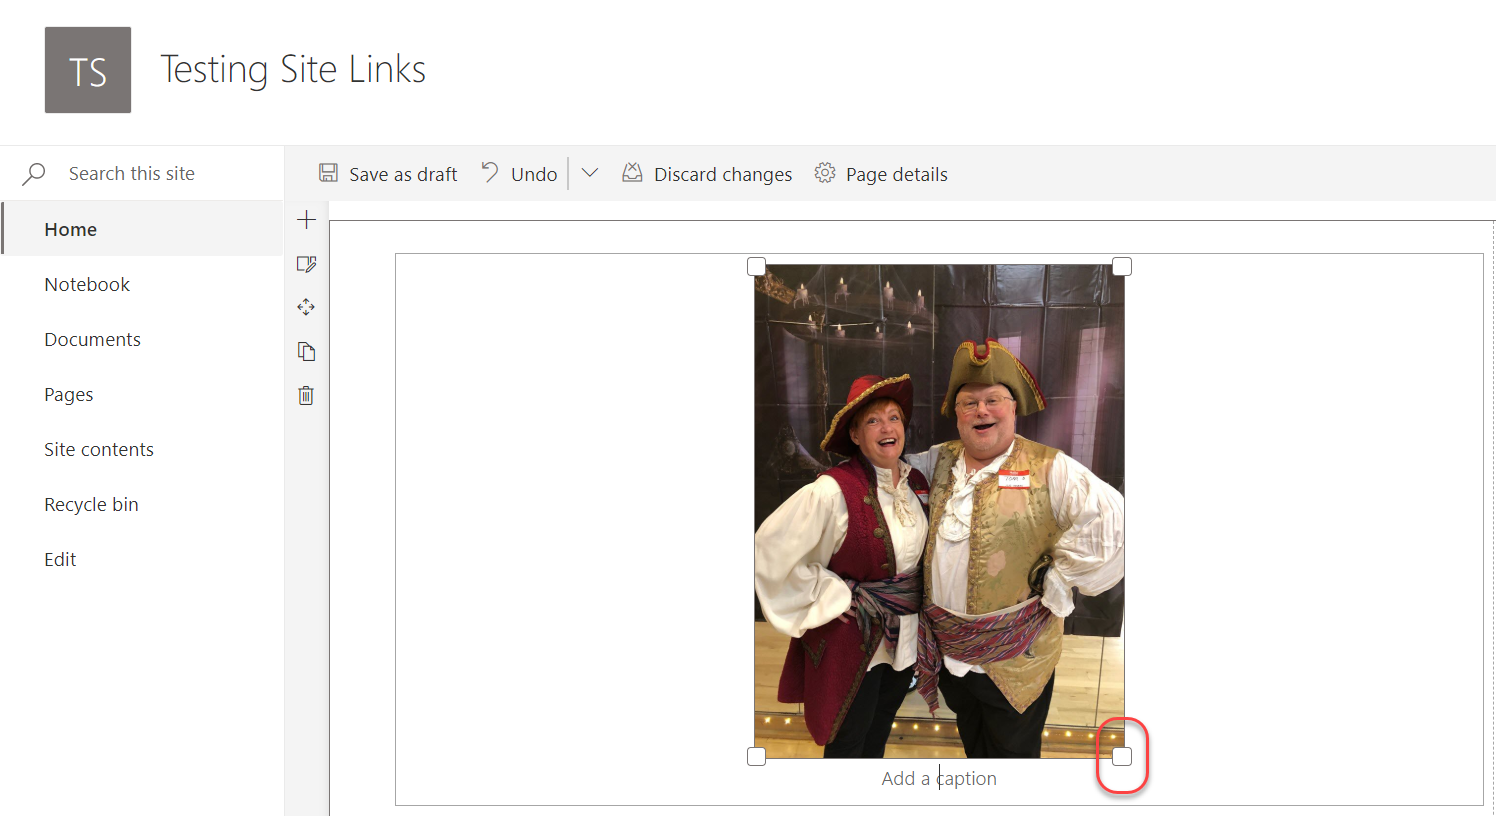The height and width of the screenshot is (816, 1496).
Task: Click the Duplicate web part icon
Action: pos(306,351)
